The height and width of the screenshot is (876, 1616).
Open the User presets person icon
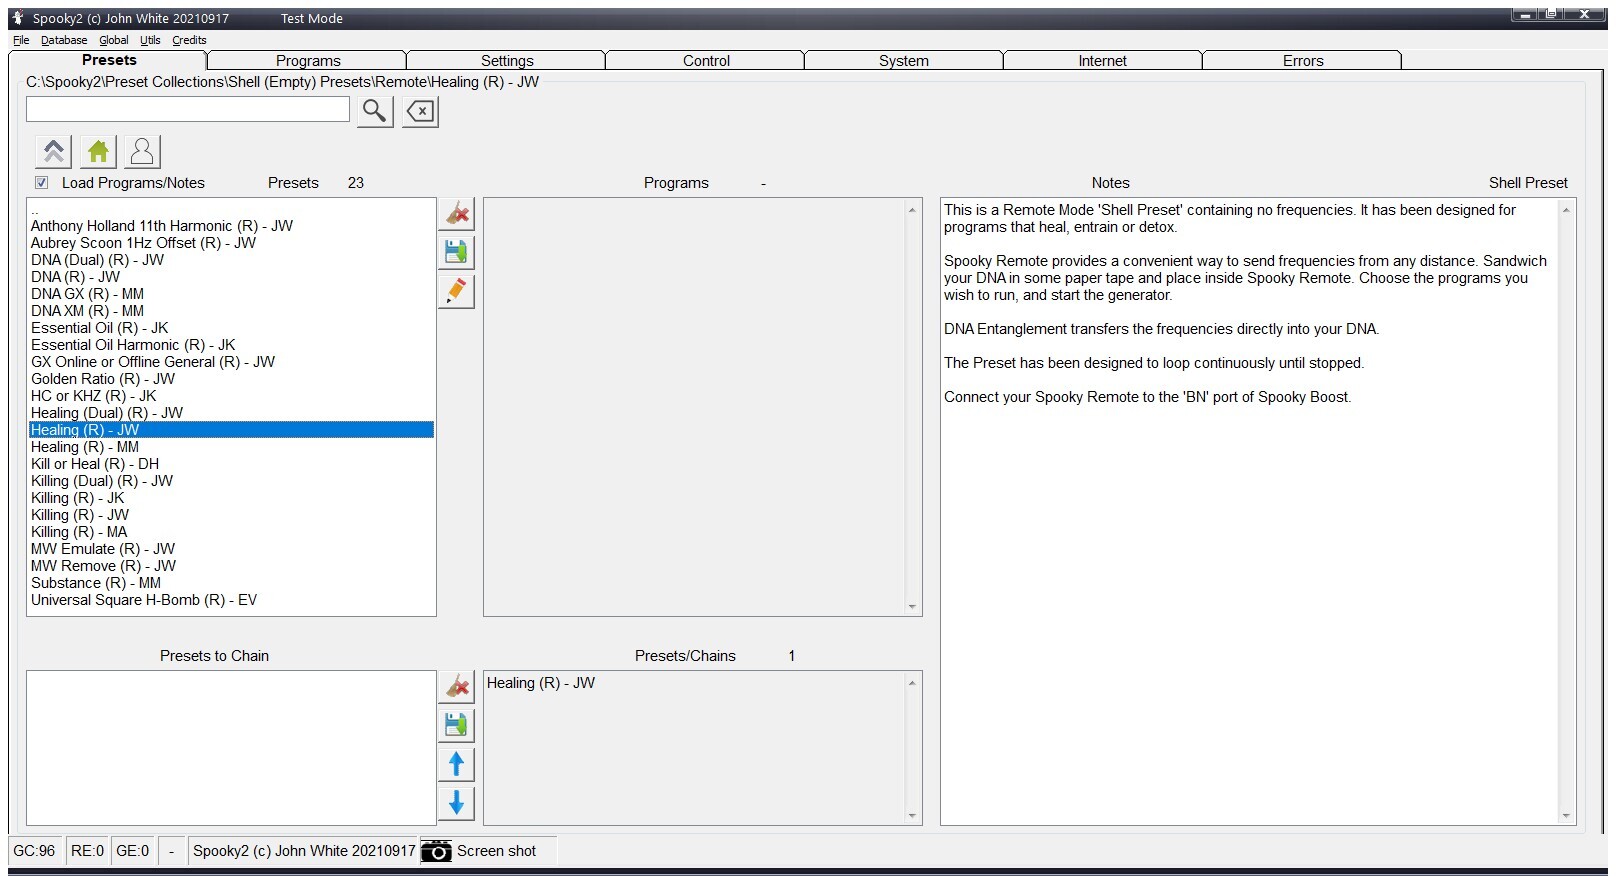pos(142,152)
